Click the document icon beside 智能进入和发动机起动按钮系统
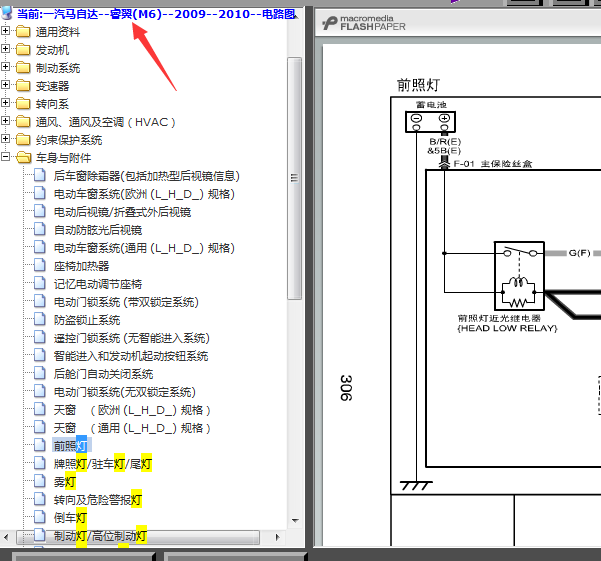Image resolution: width=601 pixels, height=561 pixels. point(39,355)
